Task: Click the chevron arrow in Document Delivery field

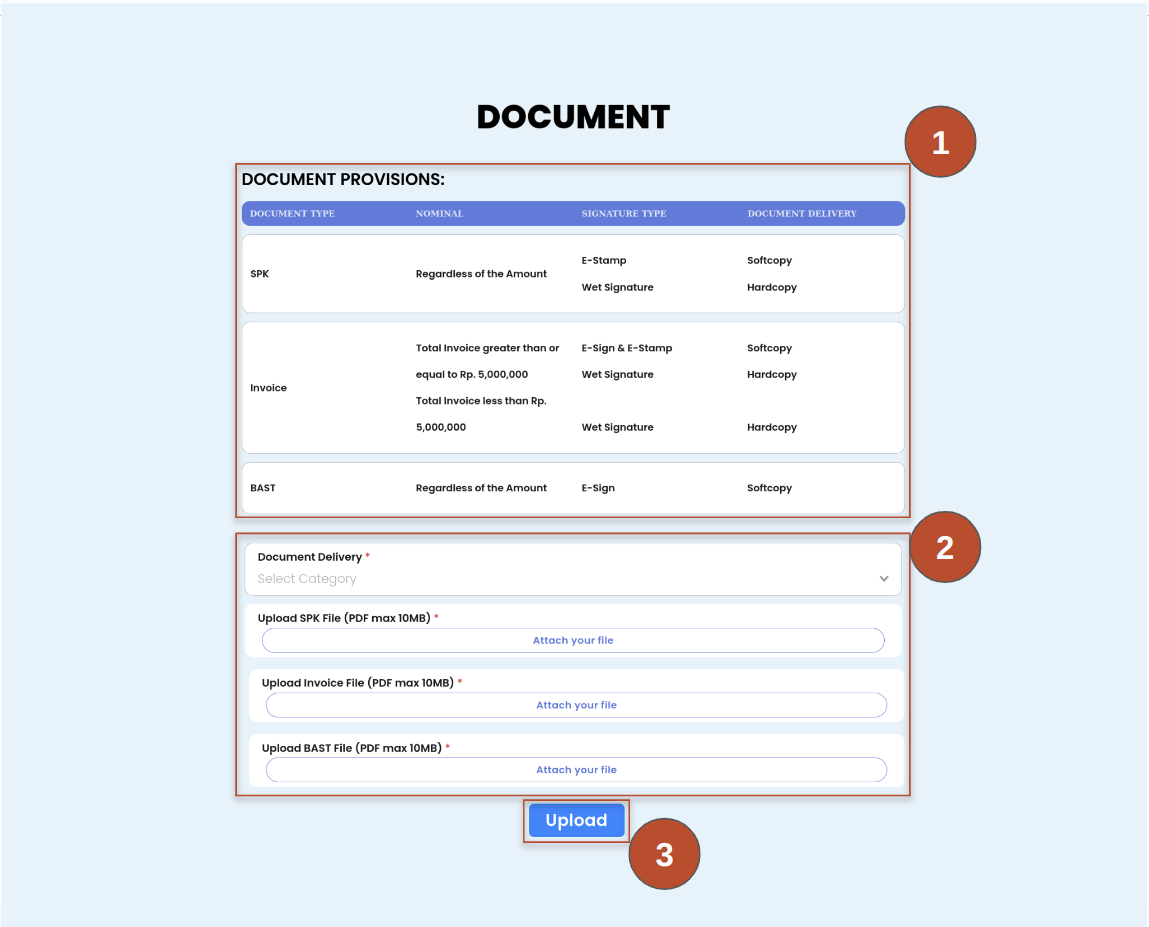Action: [x=883, y=579]
